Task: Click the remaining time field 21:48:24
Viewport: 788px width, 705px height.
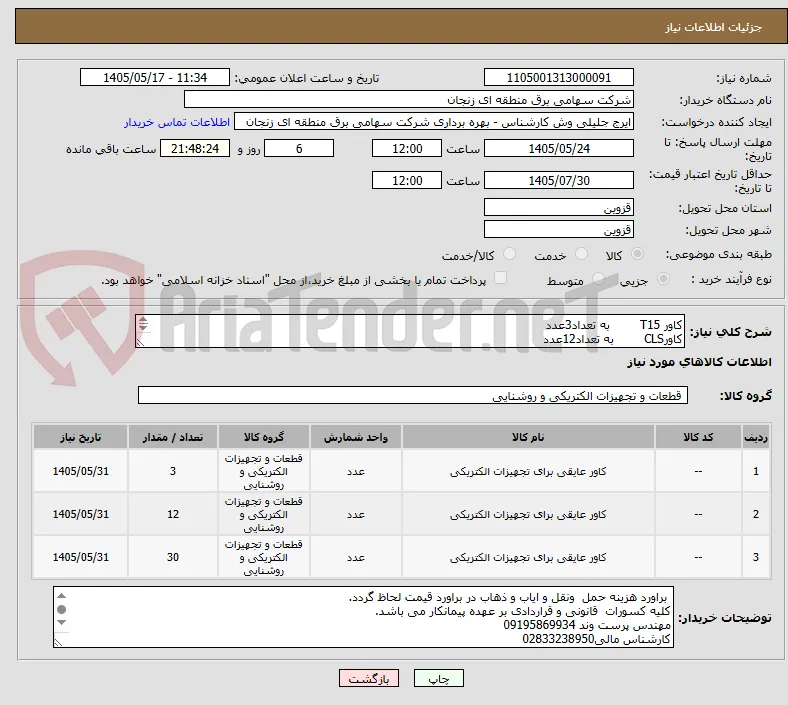Action: pos(195,148)
